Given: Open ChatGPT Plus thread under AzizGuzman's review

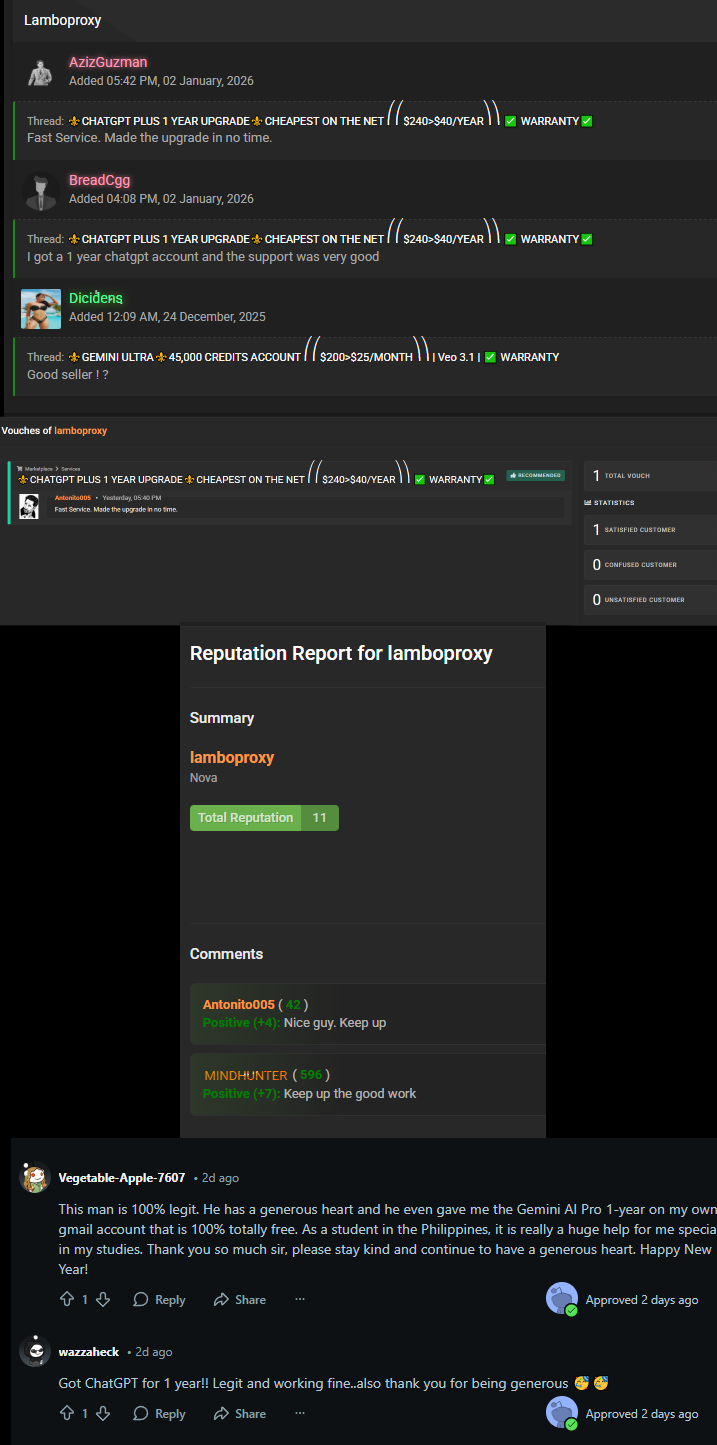Looking at the screenshot, I should (330, 121).
